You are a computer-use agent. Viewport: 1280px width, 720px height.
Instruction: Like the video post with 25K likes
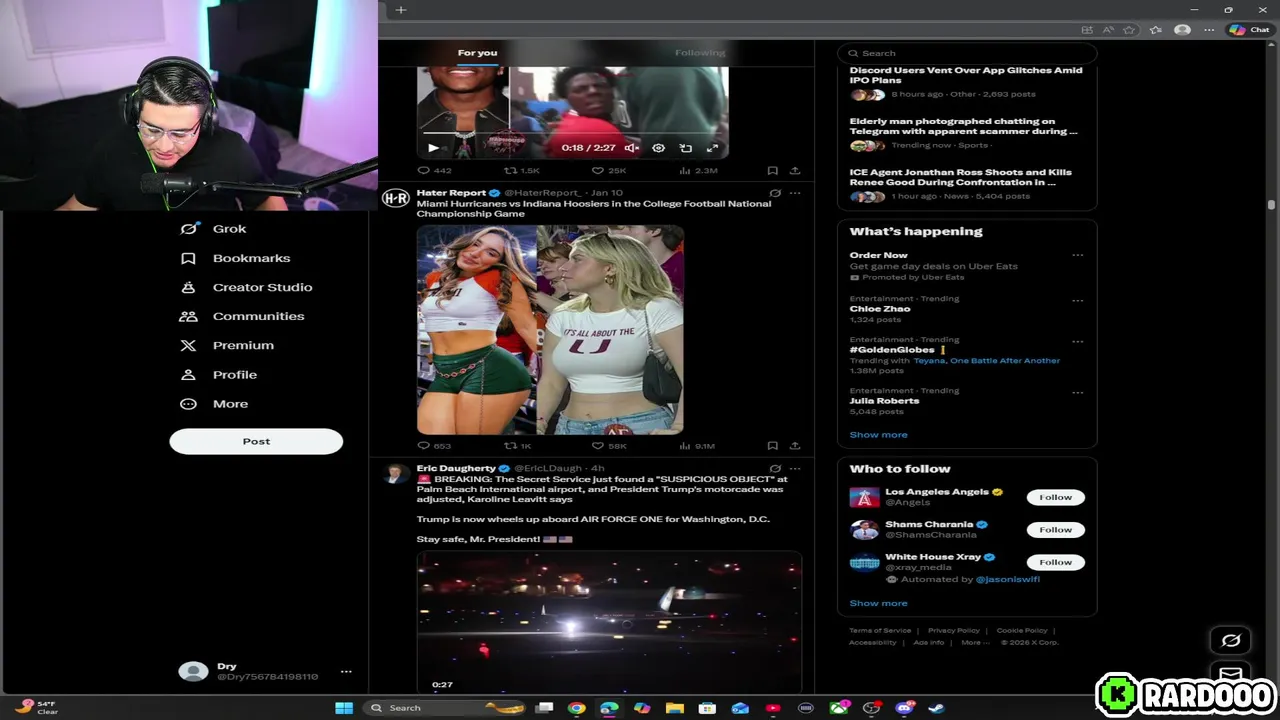click(609, 171)
